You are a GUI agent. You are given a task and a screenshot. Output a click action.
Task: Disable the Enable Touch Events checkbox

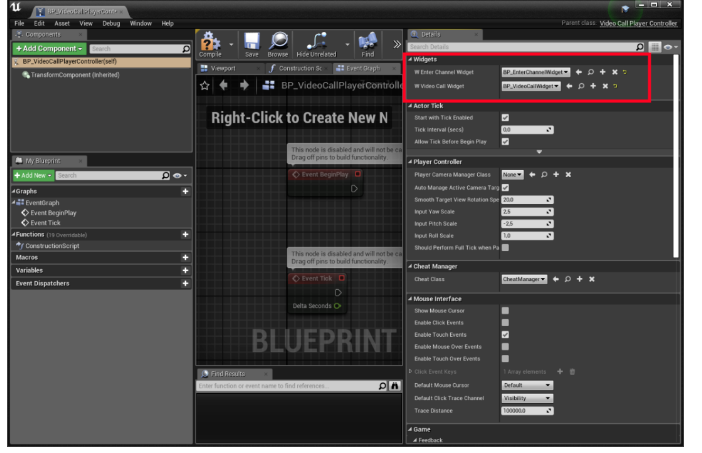click(x=505, y=335)
